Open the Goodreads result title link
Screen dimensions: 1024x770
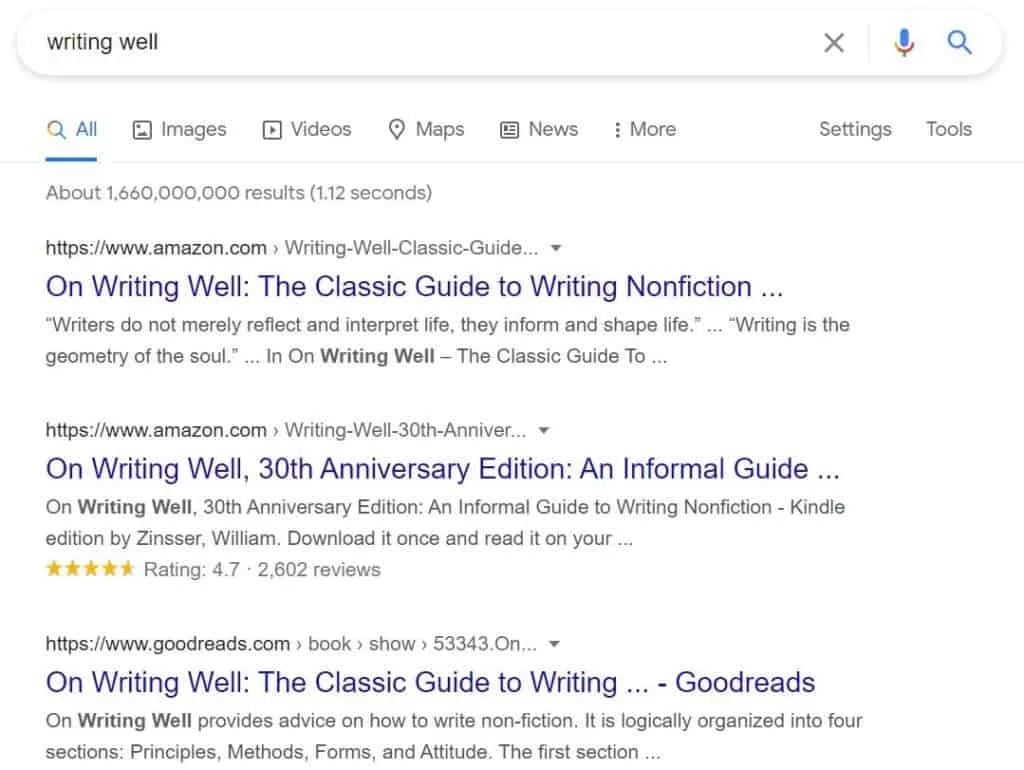[430, 683]
